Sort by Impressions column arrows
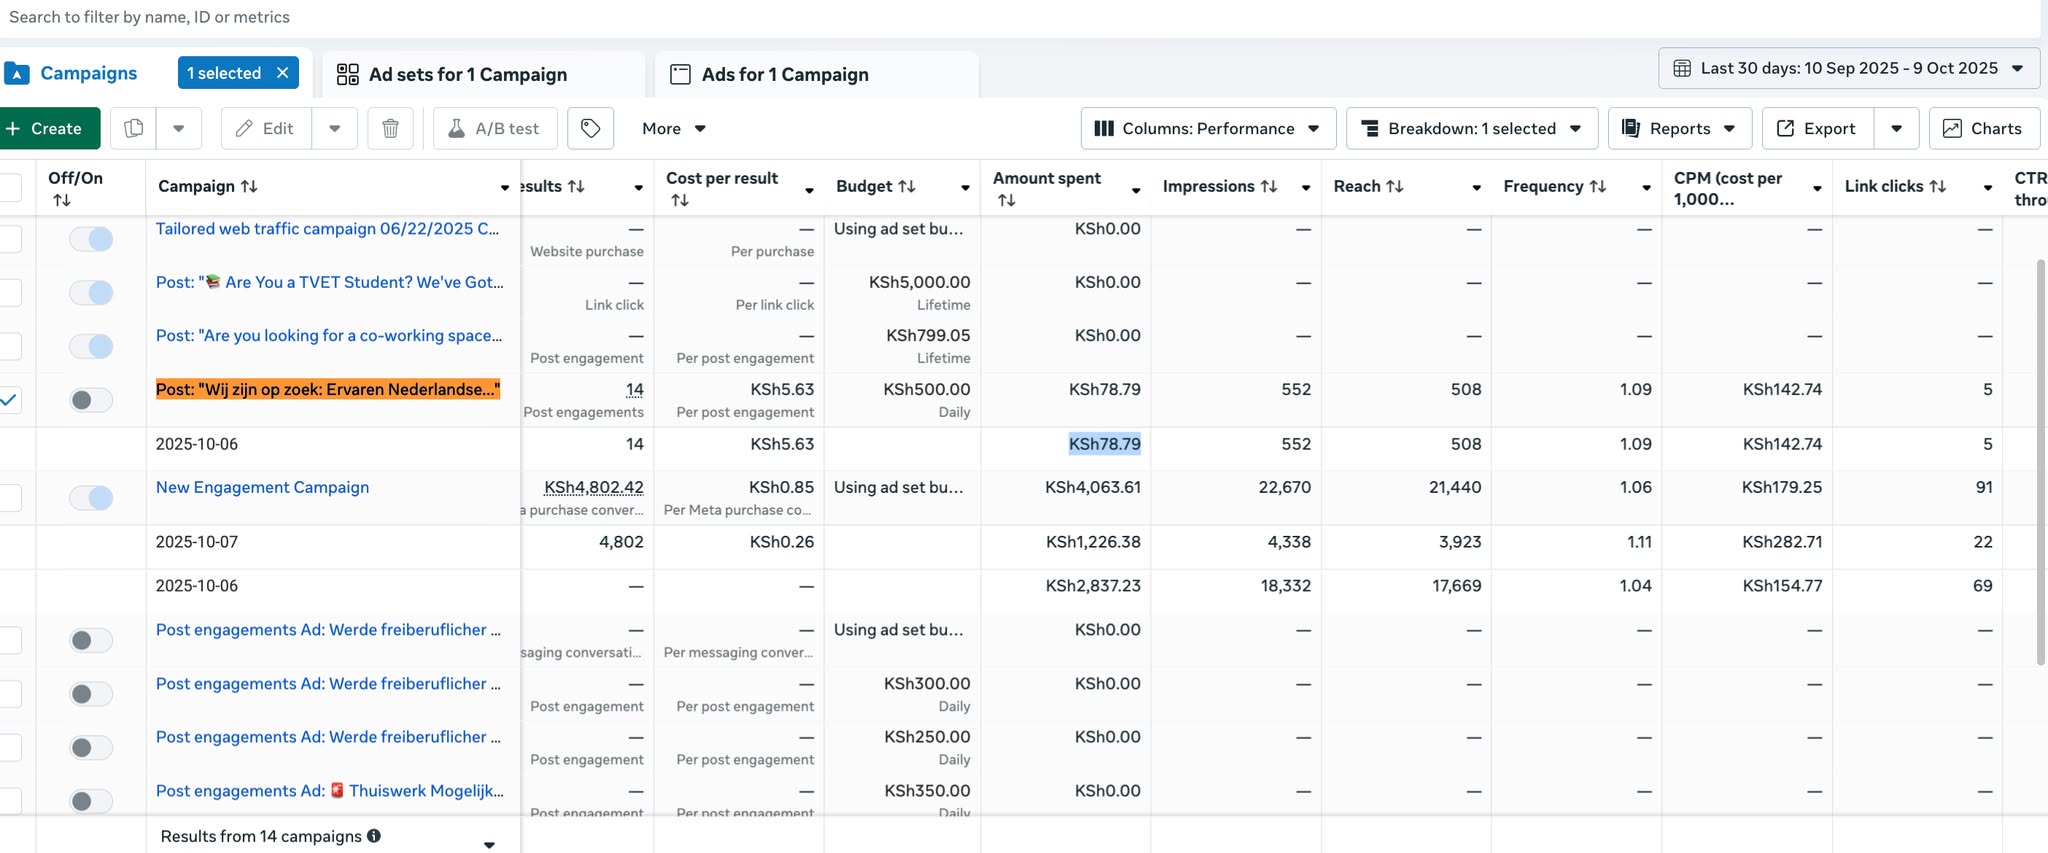The image size is (2048, 853). click(x=1268, y=186)
